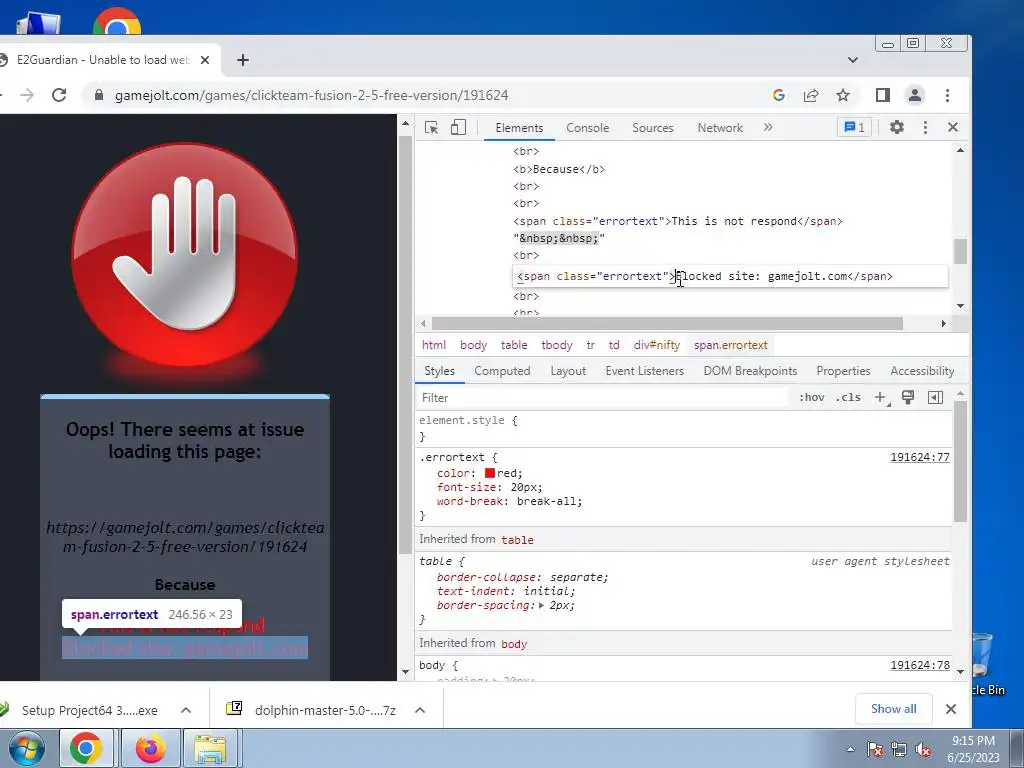Select body in the breadcrumb trail
This screenshot has height=768, width=1024.
pyautogui.click(x=473, y=345)
